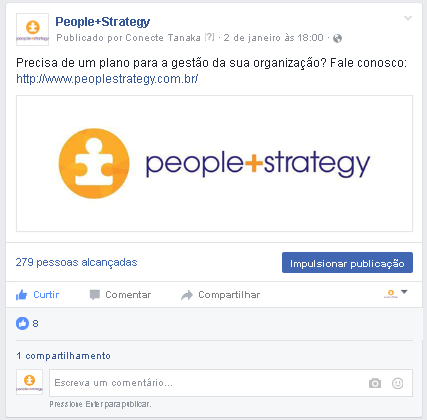Open the people+strategy logo image
Image resolution: width=427 pixels, height=420 pixels.
[x=214, y=163]
